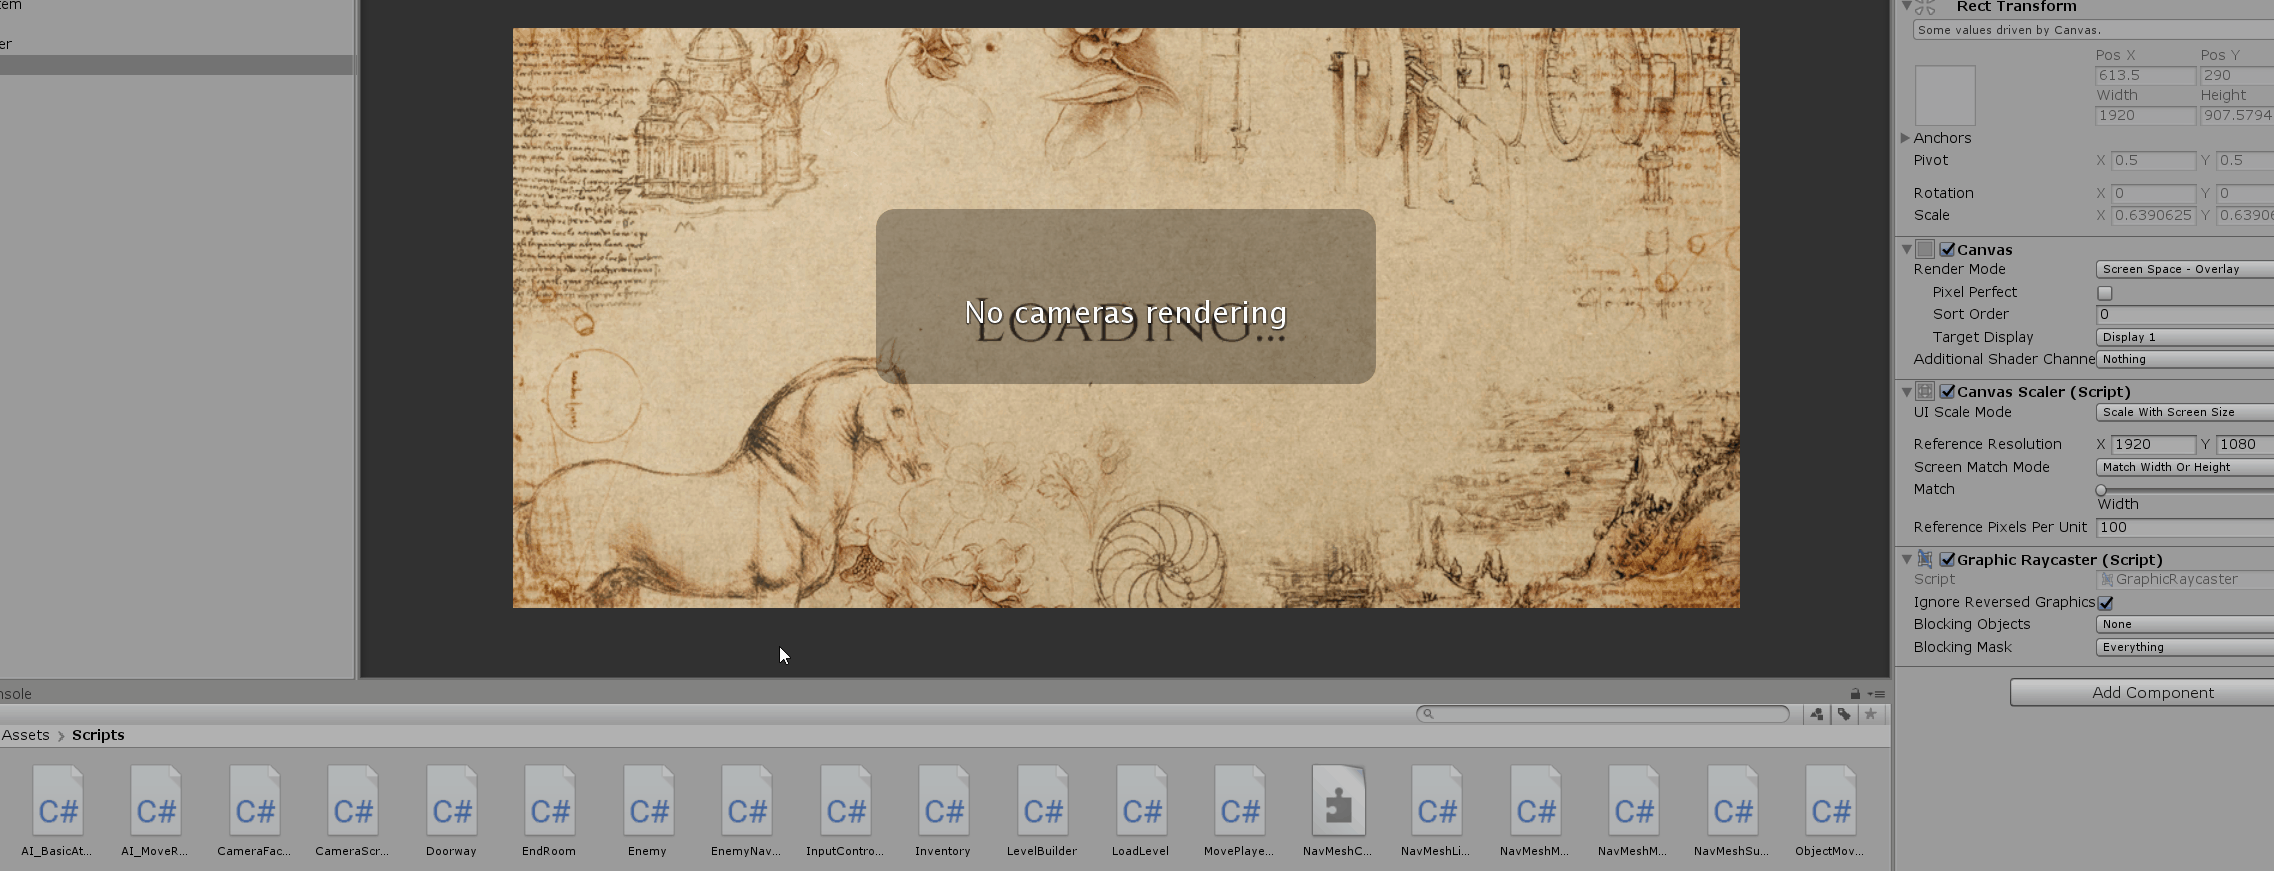
Task: Toggle the Project panel lock icon
Action: pyautogui.click(x=1855, y=694)
